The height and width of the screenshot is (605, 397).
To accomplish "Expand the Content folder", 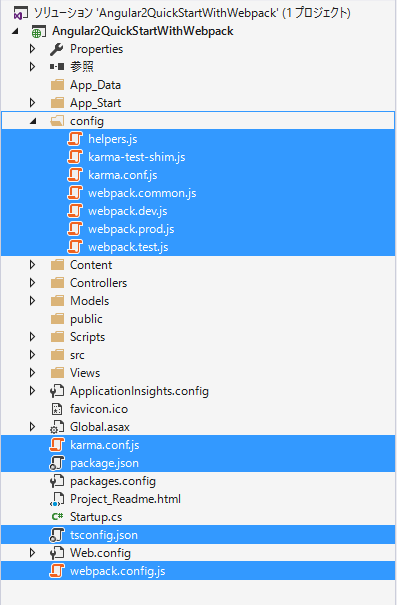I will pyautogui.click(x=33, y=265).
